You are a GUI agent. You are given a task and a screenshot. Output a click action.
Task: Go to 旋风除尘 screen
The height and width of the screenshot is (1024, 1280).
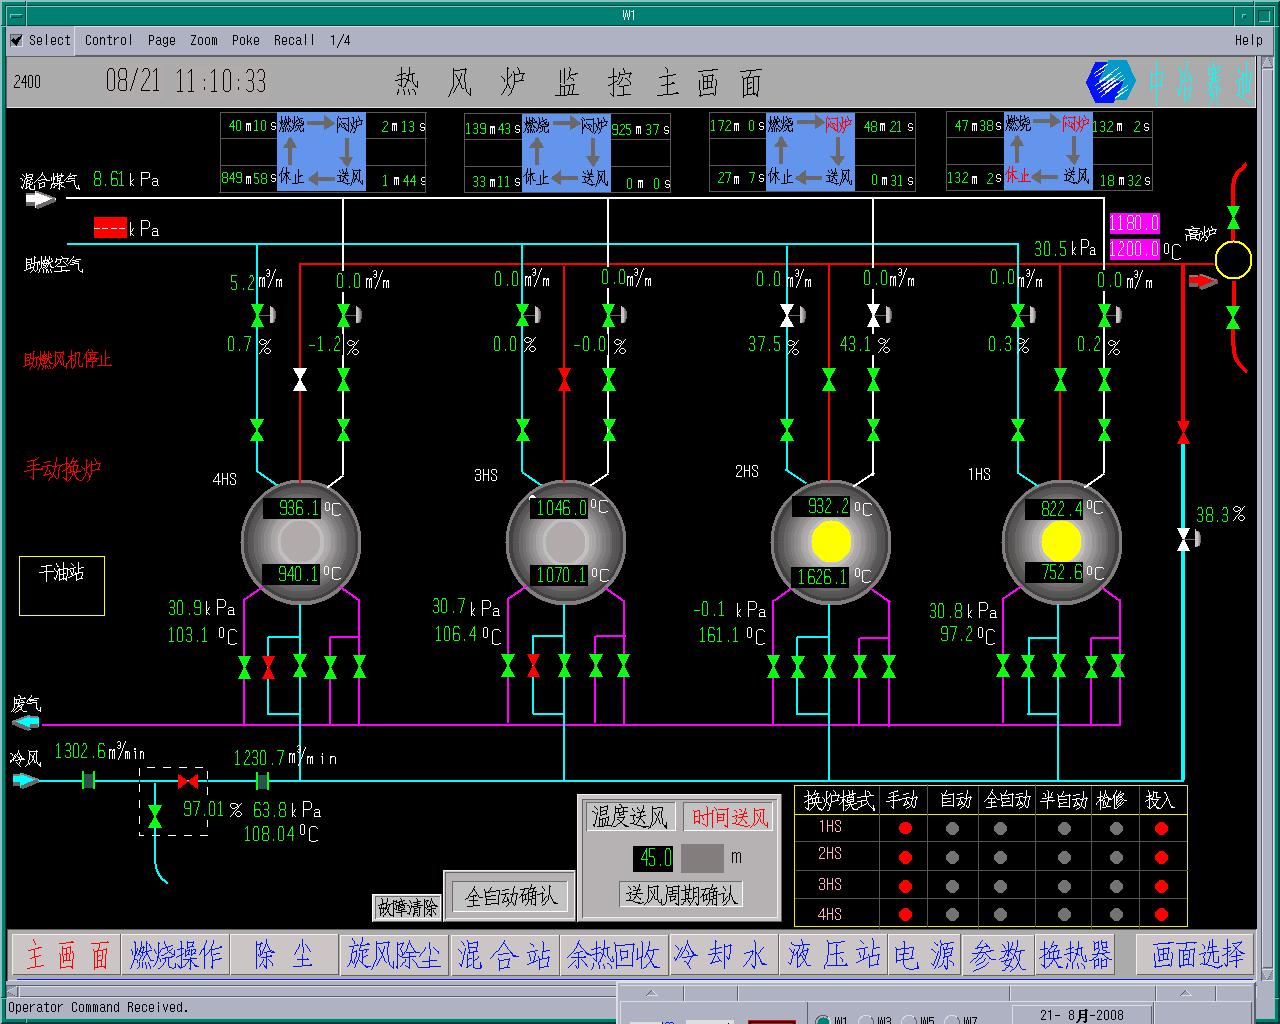pyautogui.click(x=394, y=955)
